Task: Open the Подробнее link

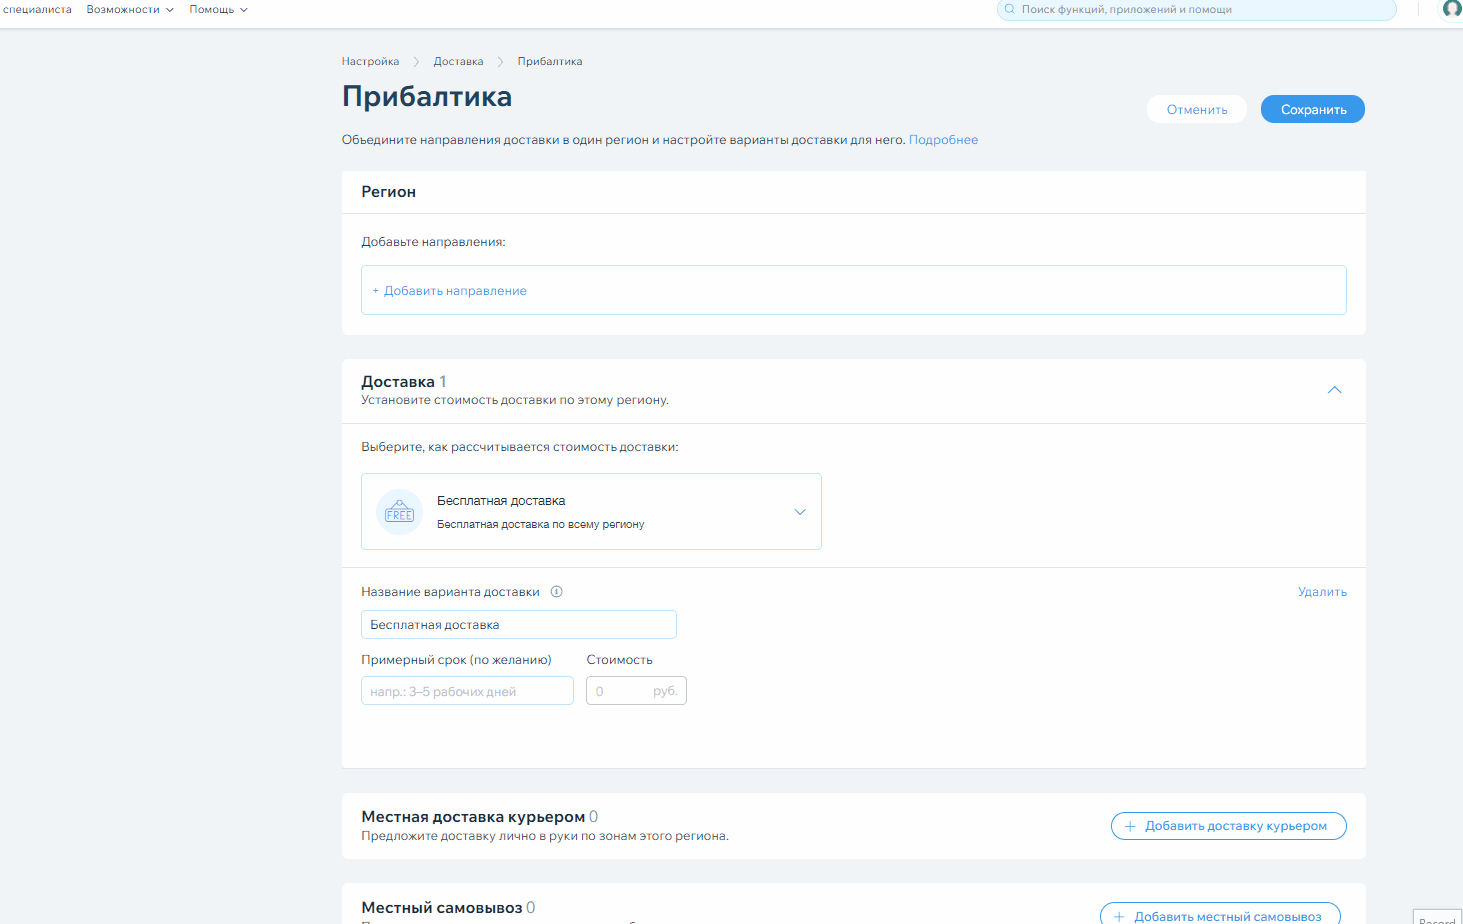Action: click(x=943, y=140)
